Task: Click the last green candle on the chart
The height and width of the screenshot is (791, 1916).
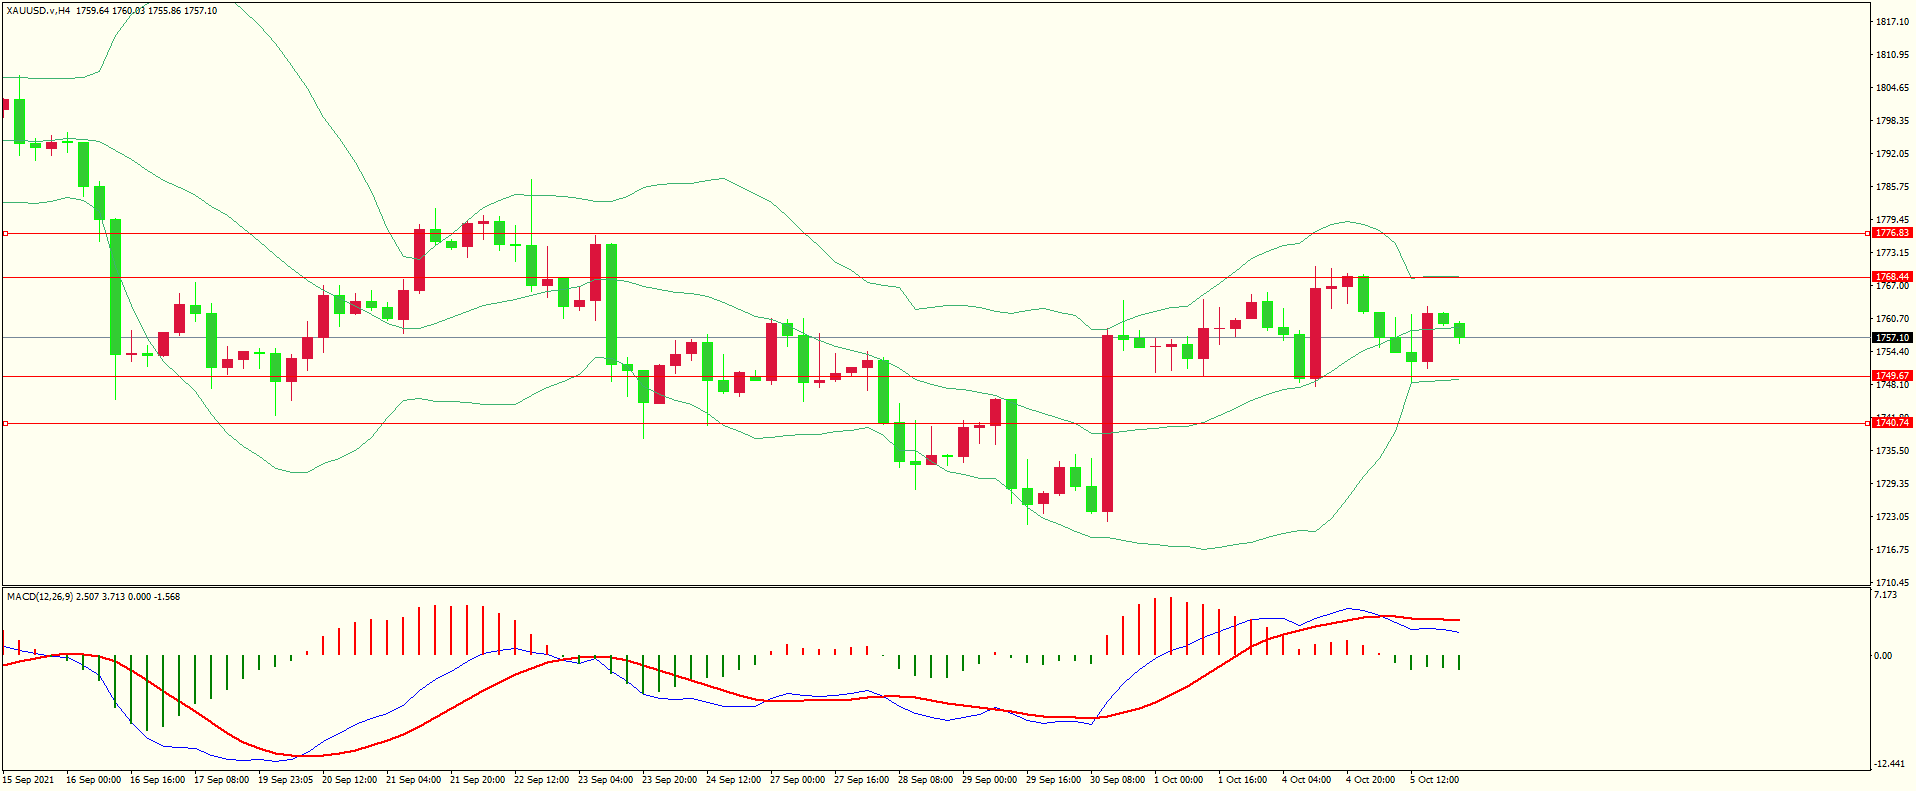Action: click(x=1460, y=330)
